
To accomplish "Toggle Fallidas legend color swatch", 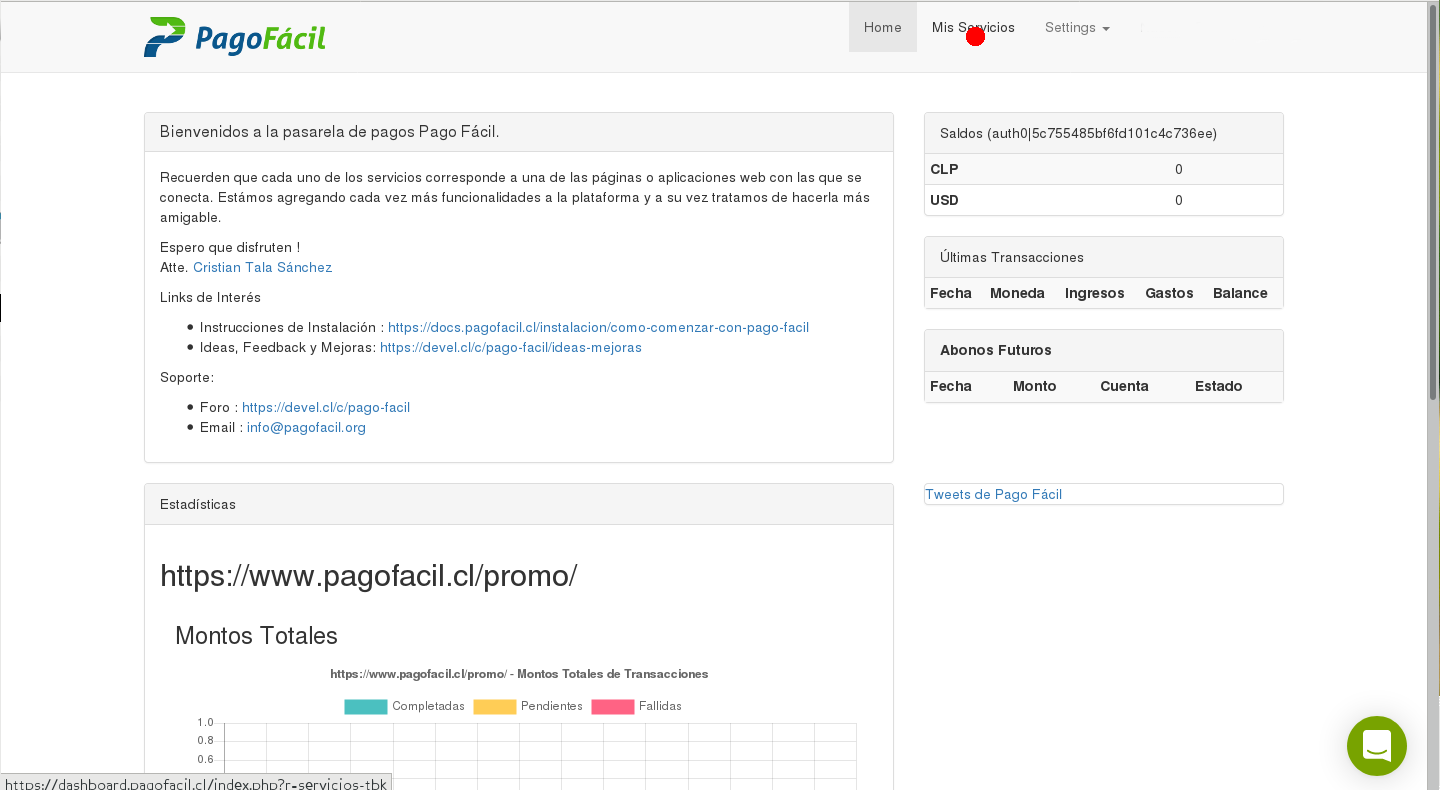I will tap(613, 706).
